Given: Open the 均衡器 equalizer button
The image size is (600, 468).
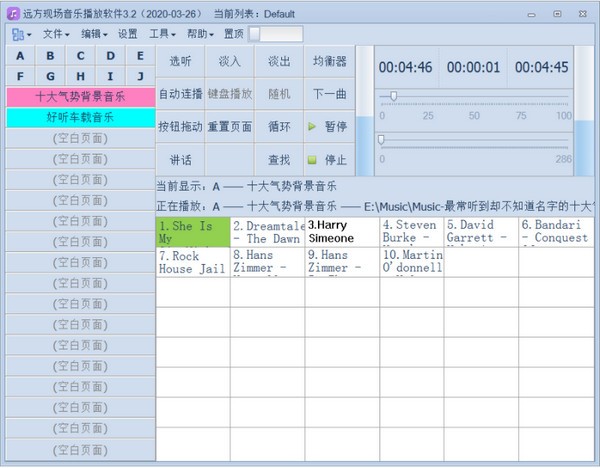Looking at the screenshot, I should pos(329,61).
